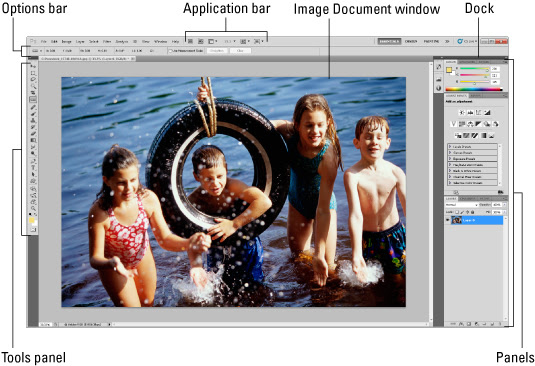Expand the Levels Presets list item
This screenshot has height=366, width=535.
click(473, 147)
